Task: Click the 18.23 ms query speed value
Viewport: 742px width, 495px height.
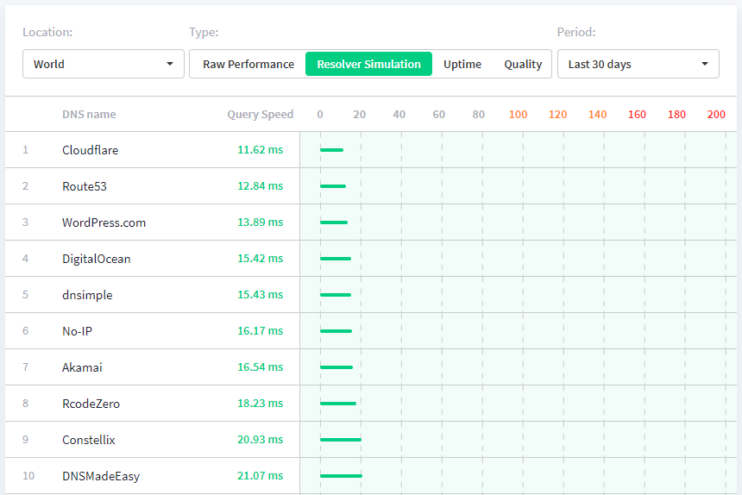Action: pyautogui.click(x=260, y=403)
